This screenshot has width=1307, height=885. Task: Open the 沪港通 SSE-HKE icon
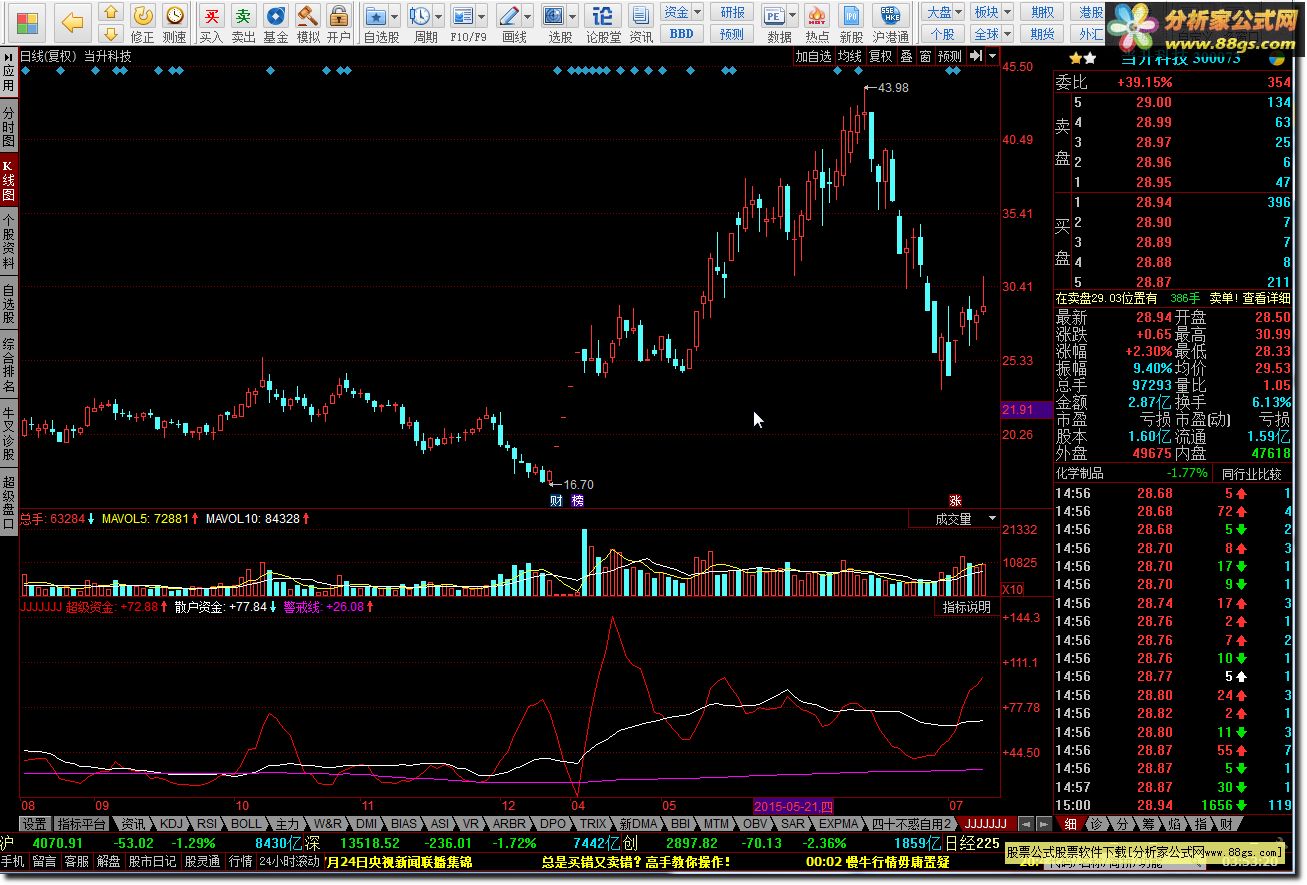(890, 22)
